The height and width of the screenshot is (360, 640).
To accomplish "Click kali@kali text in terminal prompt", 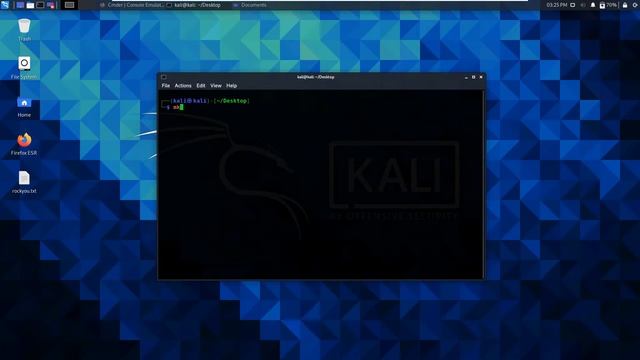I will click(x=189, y=101).
